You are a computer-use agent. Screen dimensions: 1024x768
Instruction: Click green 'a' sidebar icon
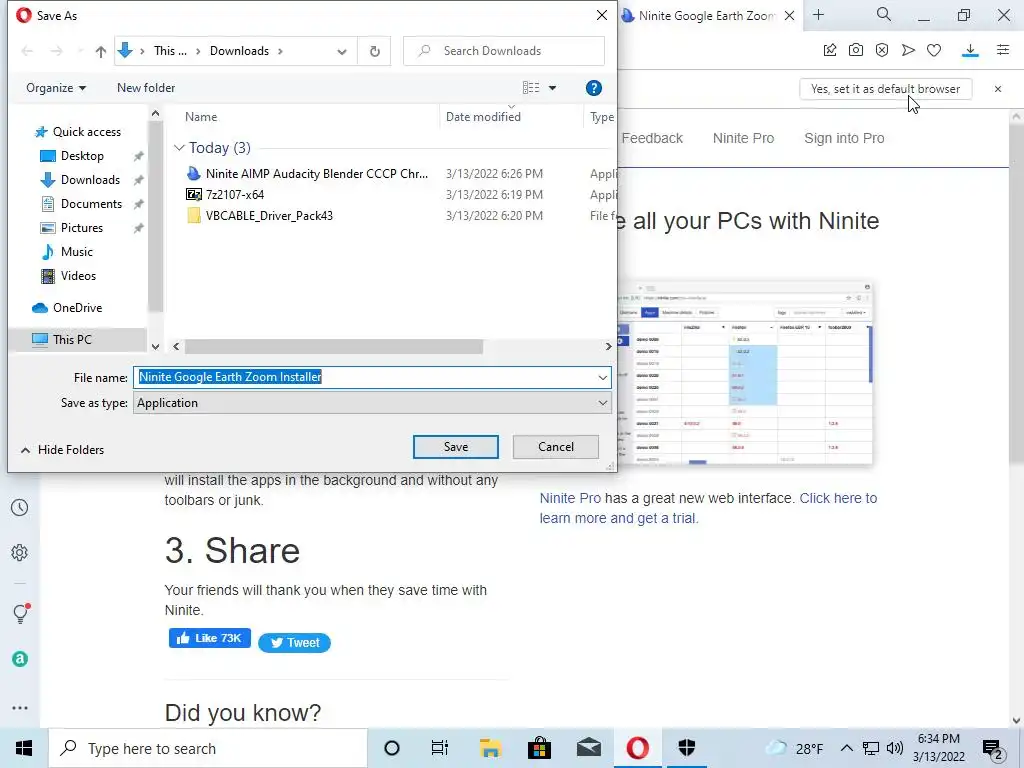pos(20,659)
